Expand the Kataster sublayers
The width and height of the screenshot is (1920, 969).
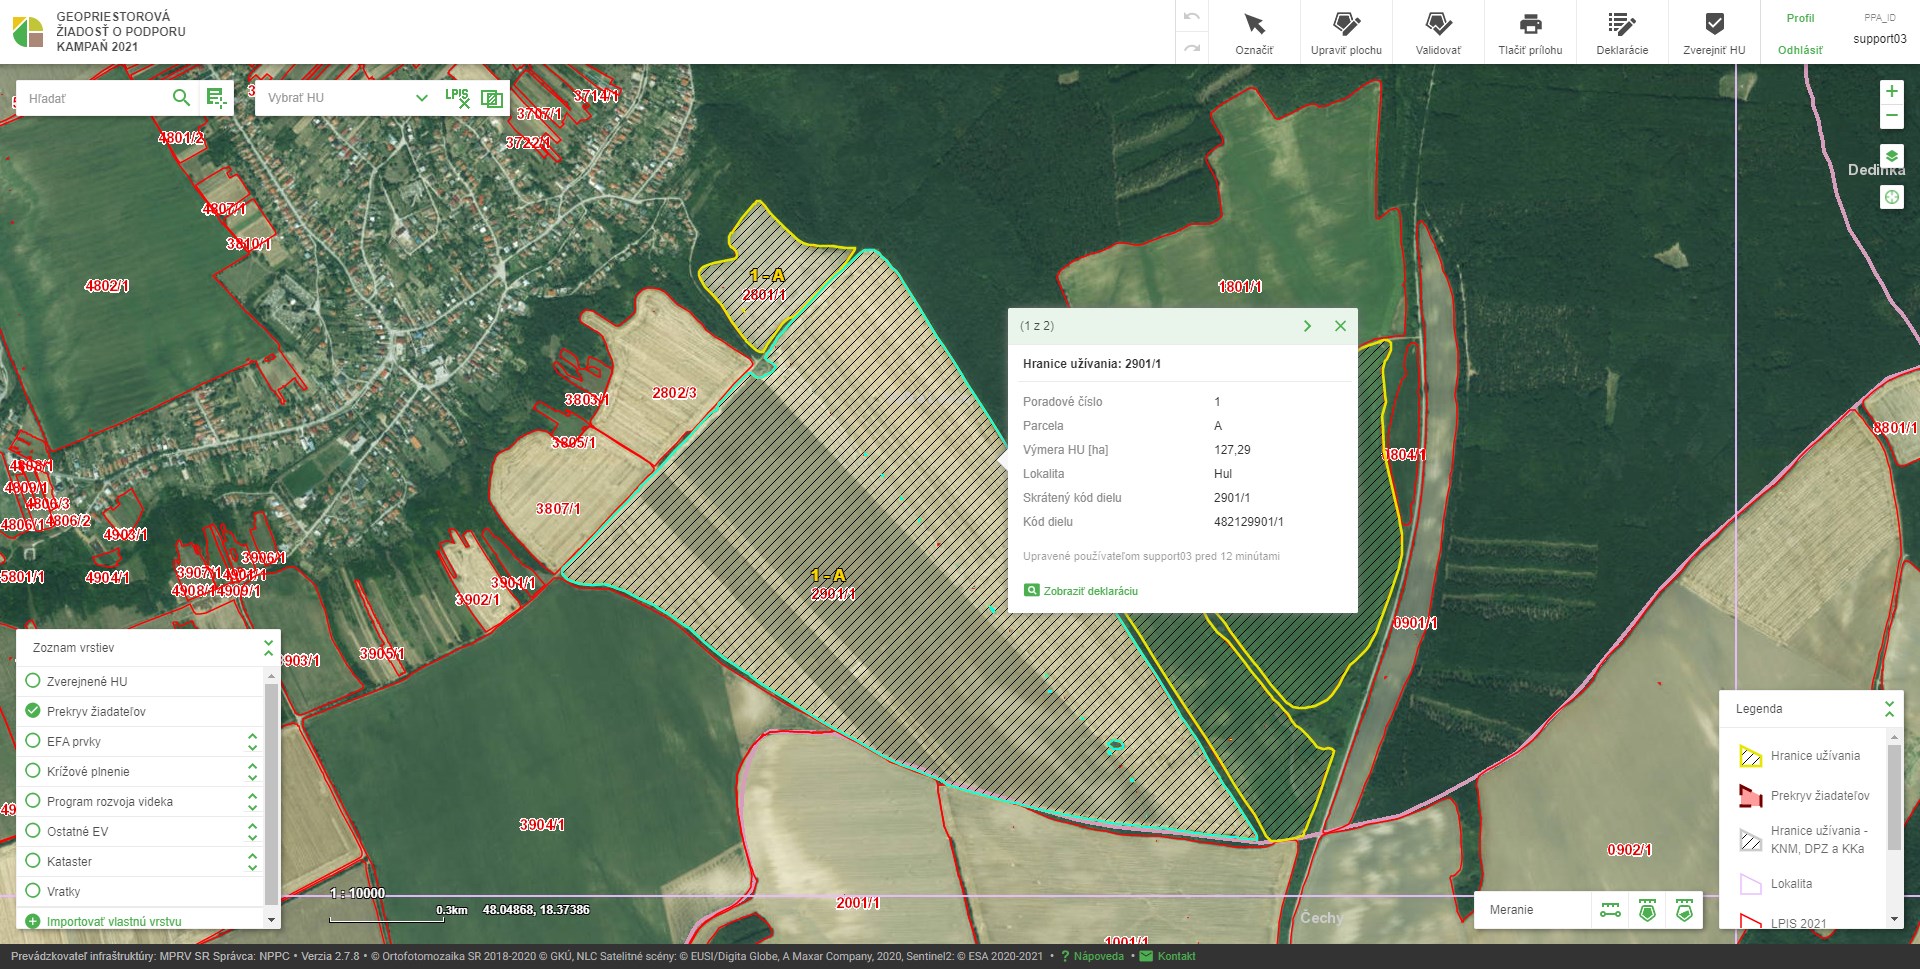tap(252, 861)
